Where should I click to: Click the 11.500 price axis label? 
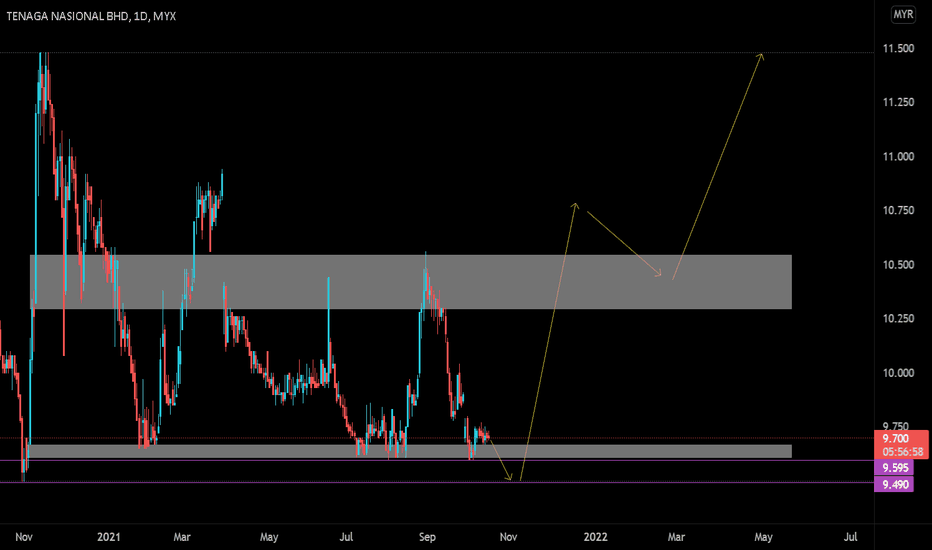(x=898, y=49)
